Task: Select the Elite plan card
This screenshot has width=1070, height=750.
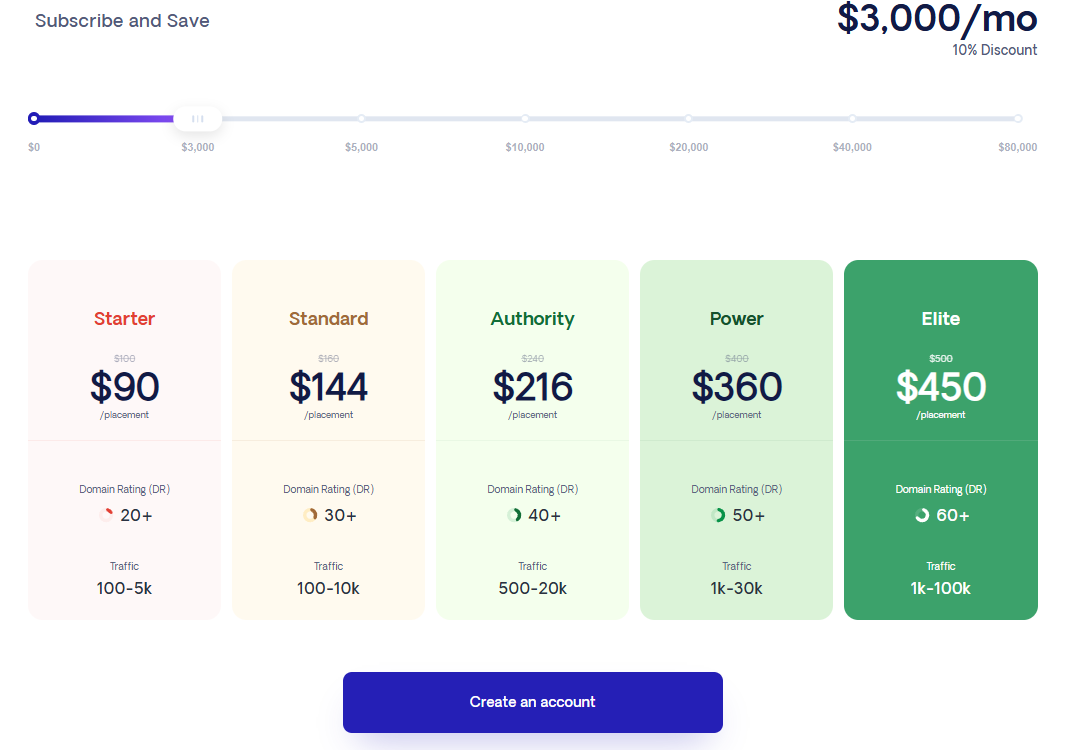Action: coord(940,438)
